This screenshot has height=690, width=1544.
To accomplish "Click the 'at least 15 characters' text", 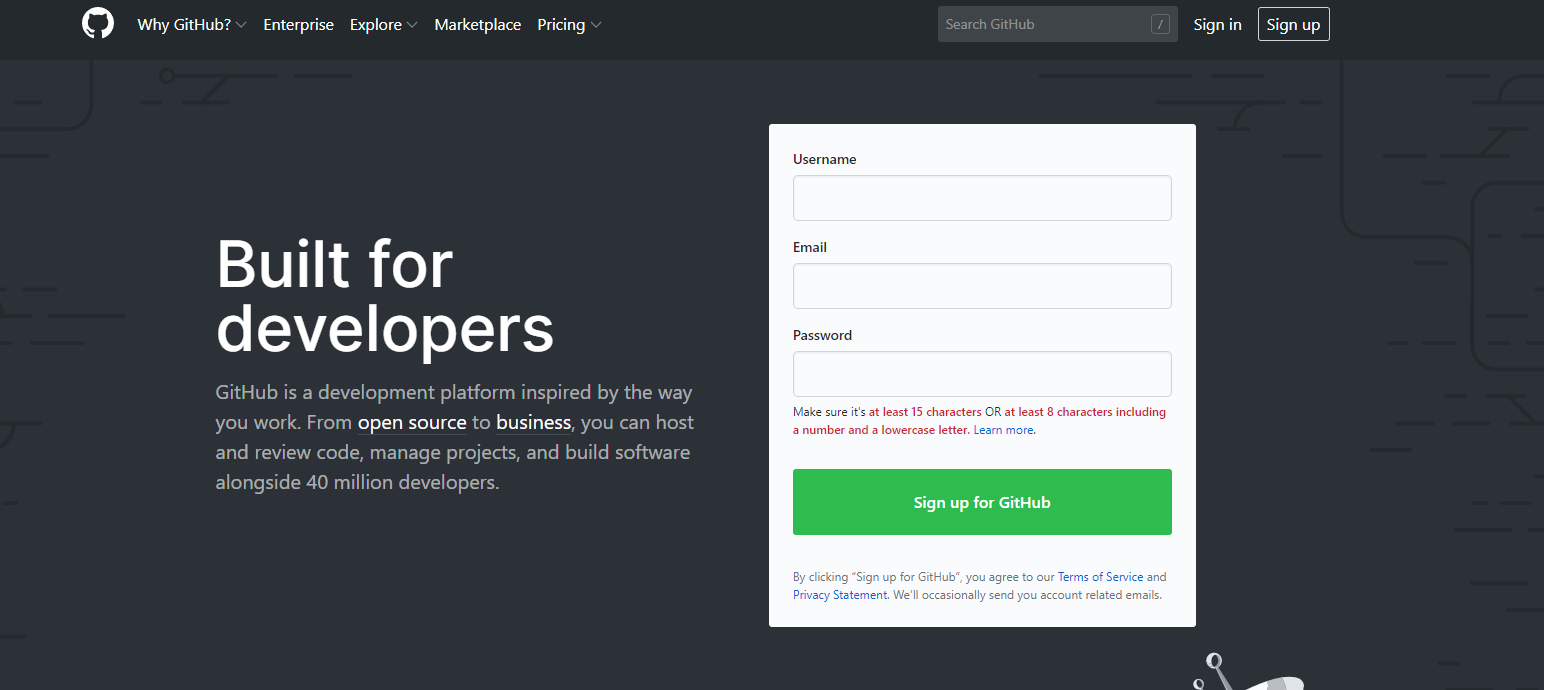I will 925,412.
